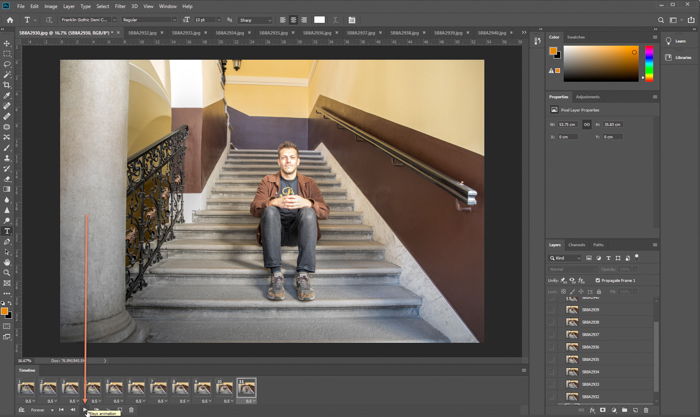
Task: Toggle visibility of layer SB8A2933
Action: [x=551, y=383]
